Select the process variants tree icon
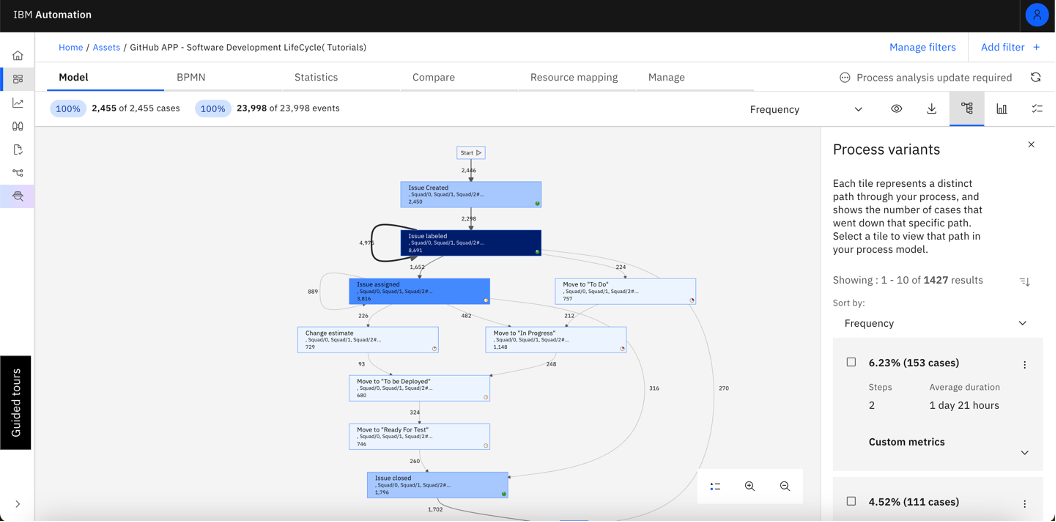 [x=967, y=108]
